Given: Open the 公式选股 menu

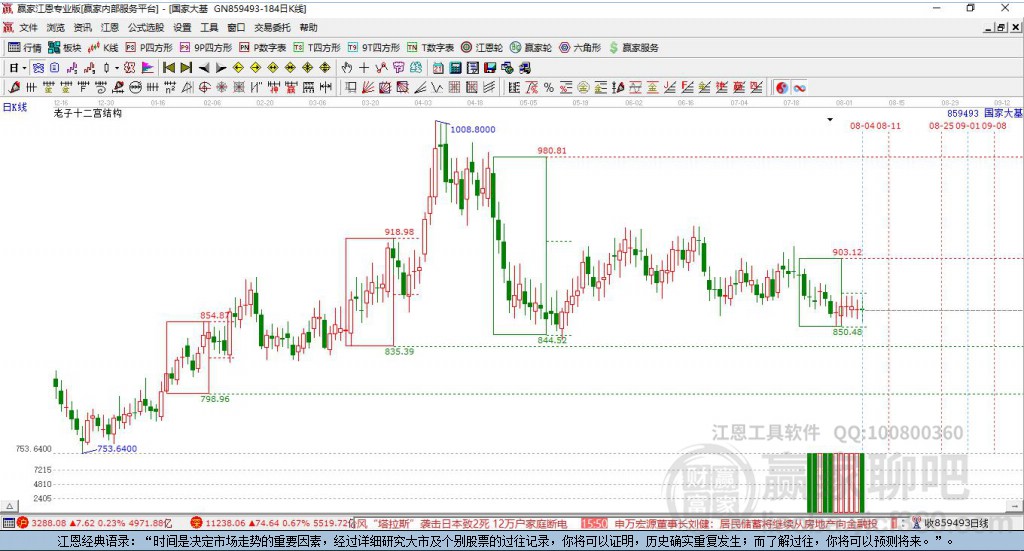Looking at the screenshot, I should [x=146, y=27].
